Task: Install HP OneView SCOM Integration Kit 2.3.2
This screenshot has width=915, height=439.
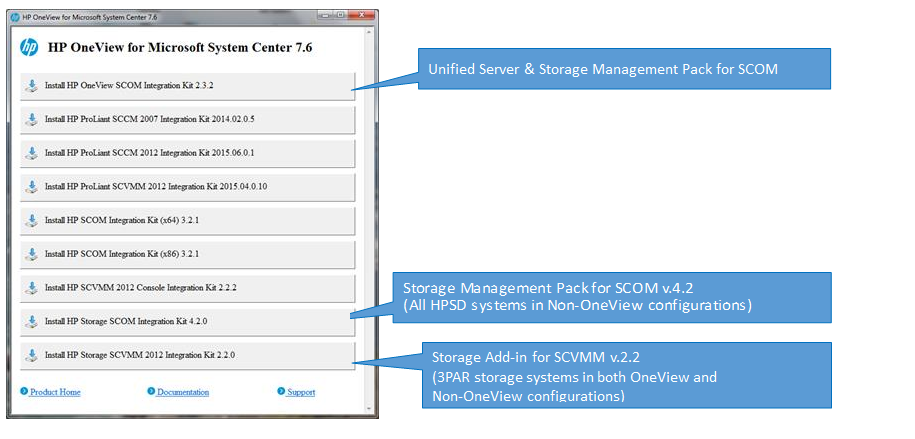Action: [187, 86]
